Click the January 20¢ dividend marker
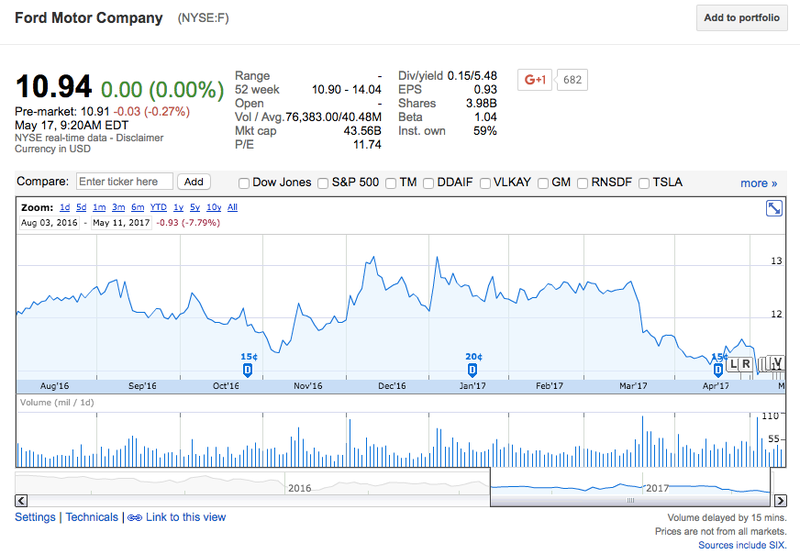The width and height of the screenshot is (800, 554). pos(472,370)
